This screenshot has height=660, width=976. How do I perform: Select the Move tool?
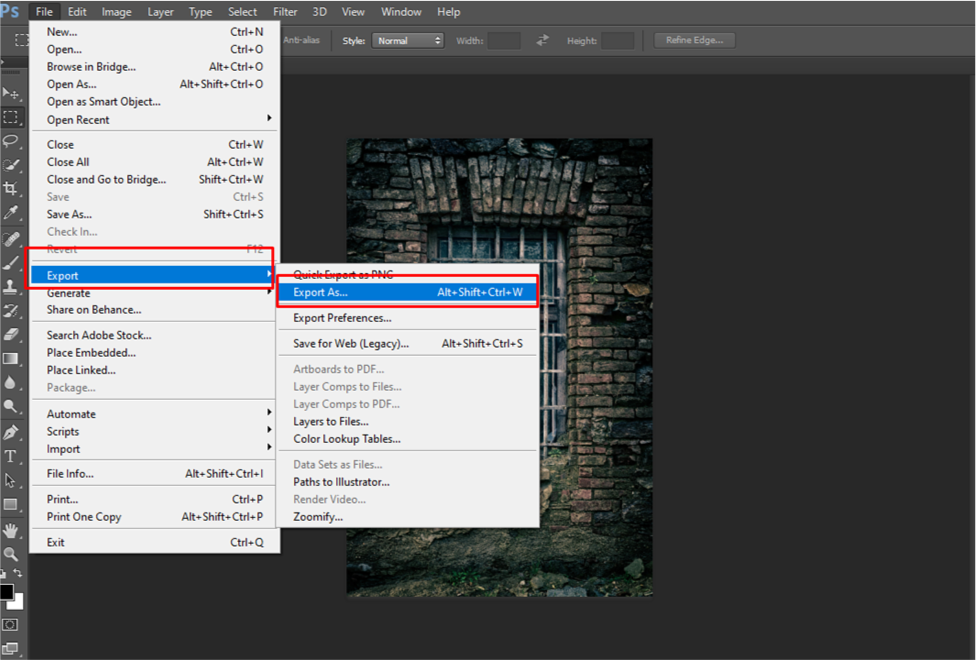pos(12,92)
